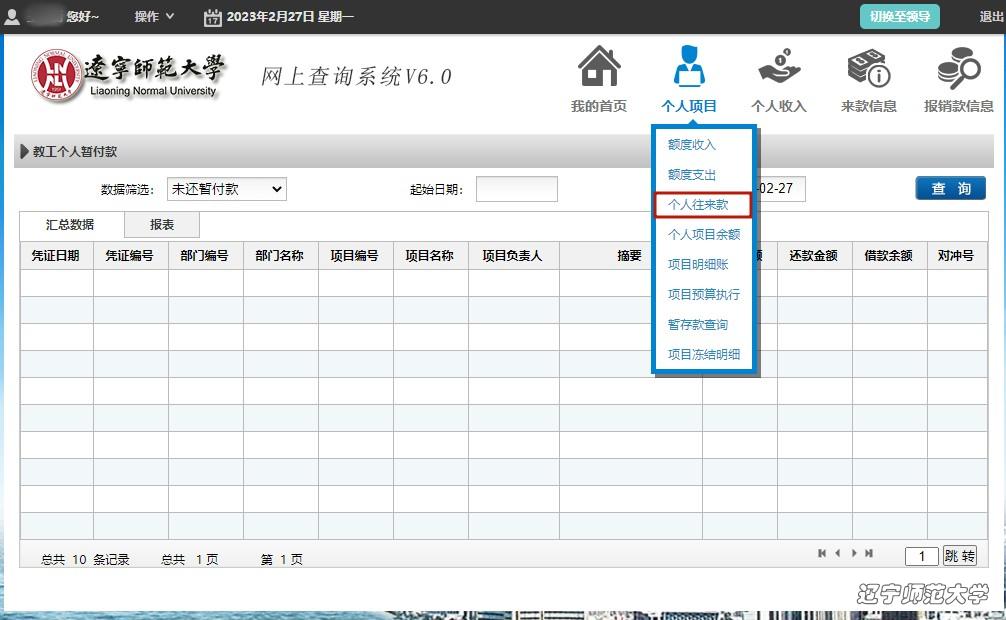Click the 个人收入 hand-with-coin icon

tap(779, 68)
